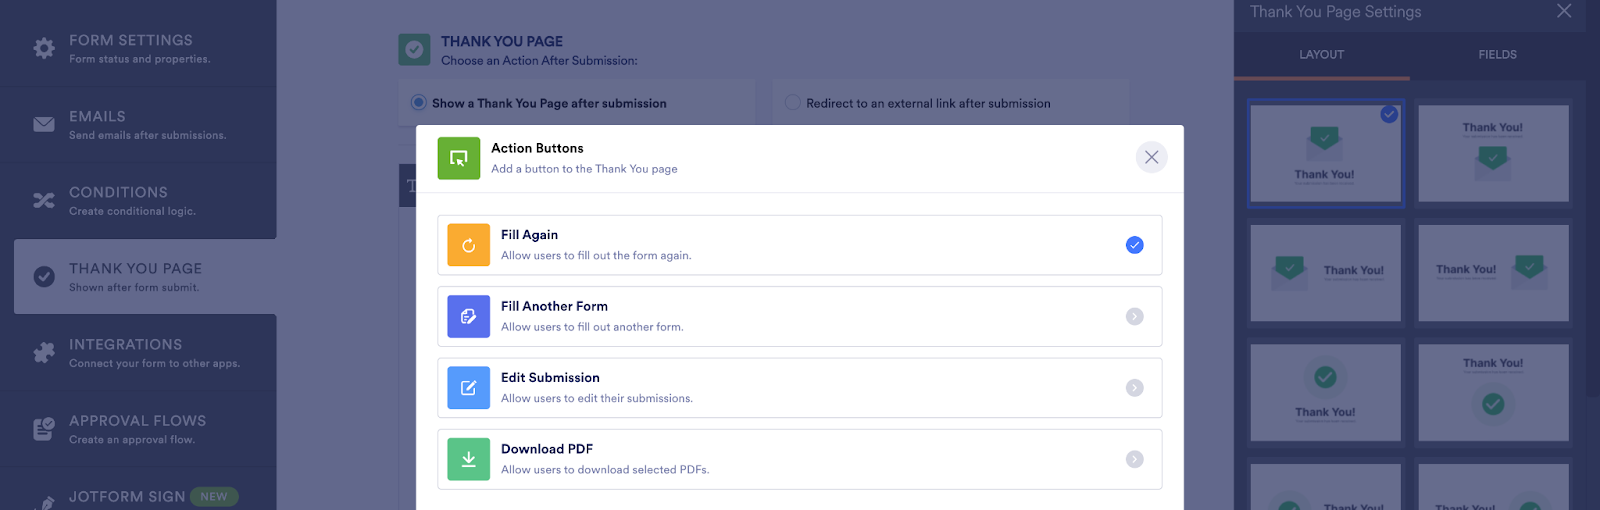Click the green Download PDF icon

click(x=468, y=459)
